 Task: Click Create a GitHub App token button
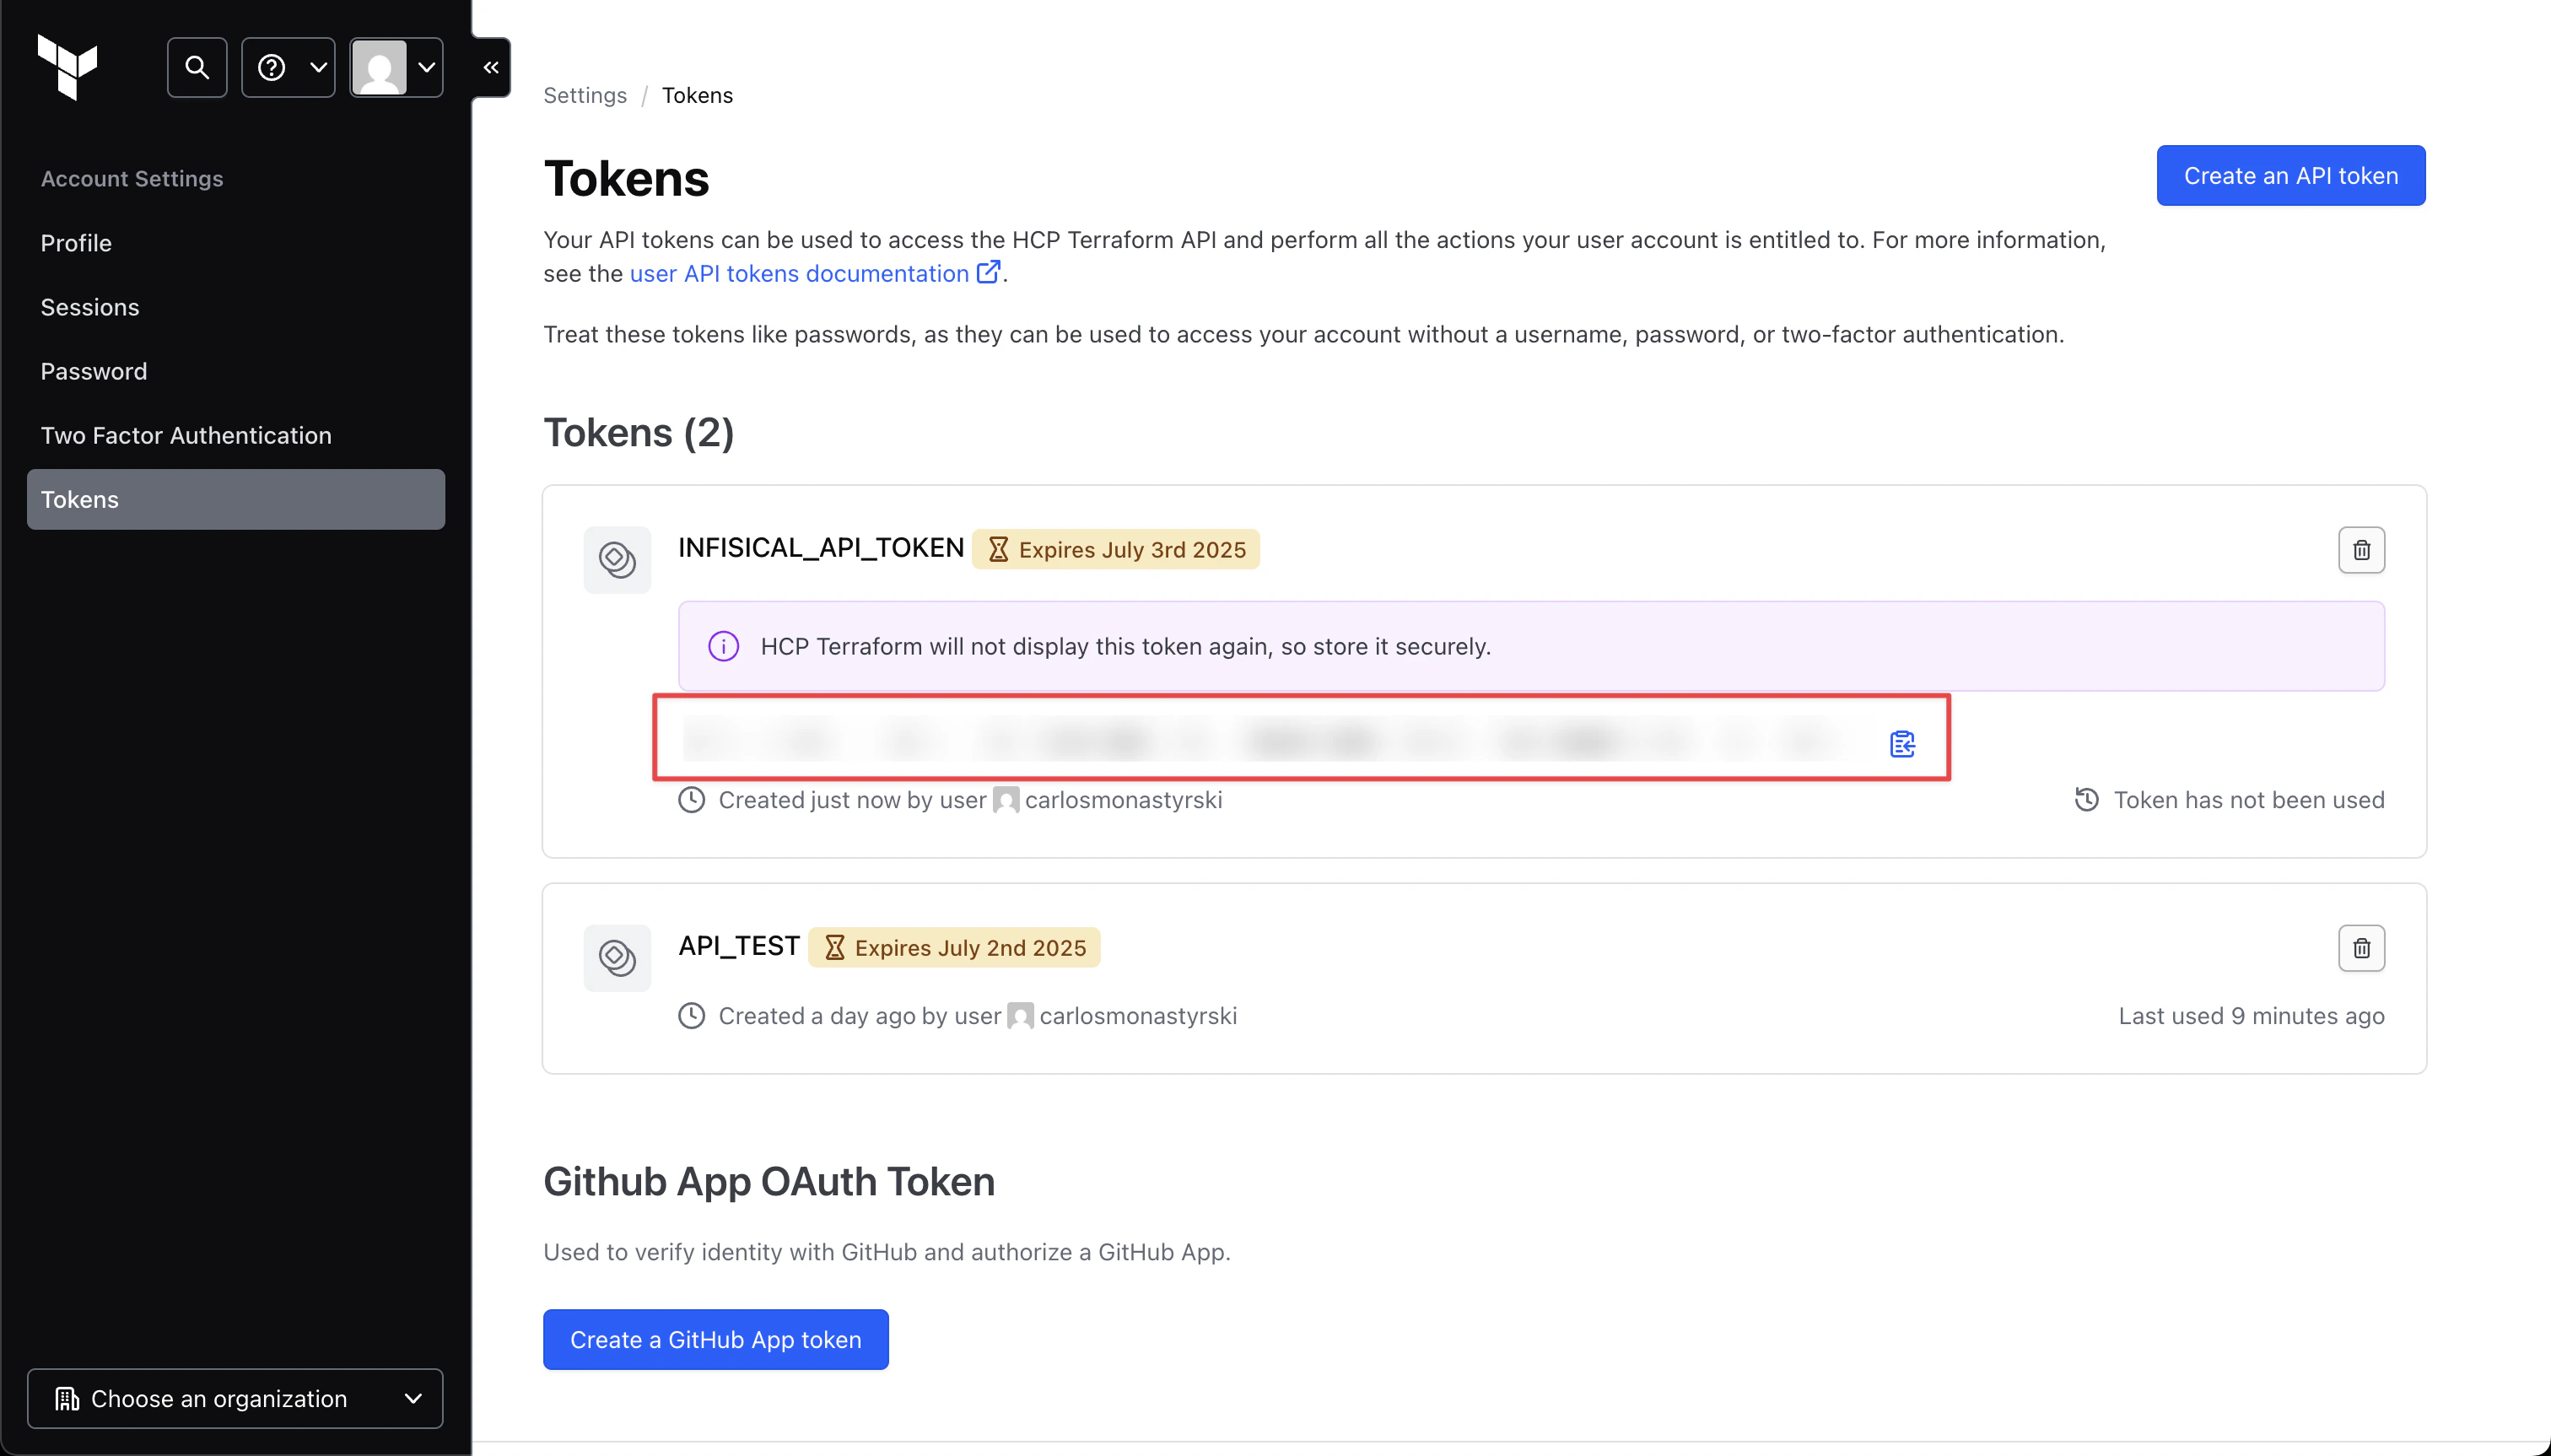715,1339
